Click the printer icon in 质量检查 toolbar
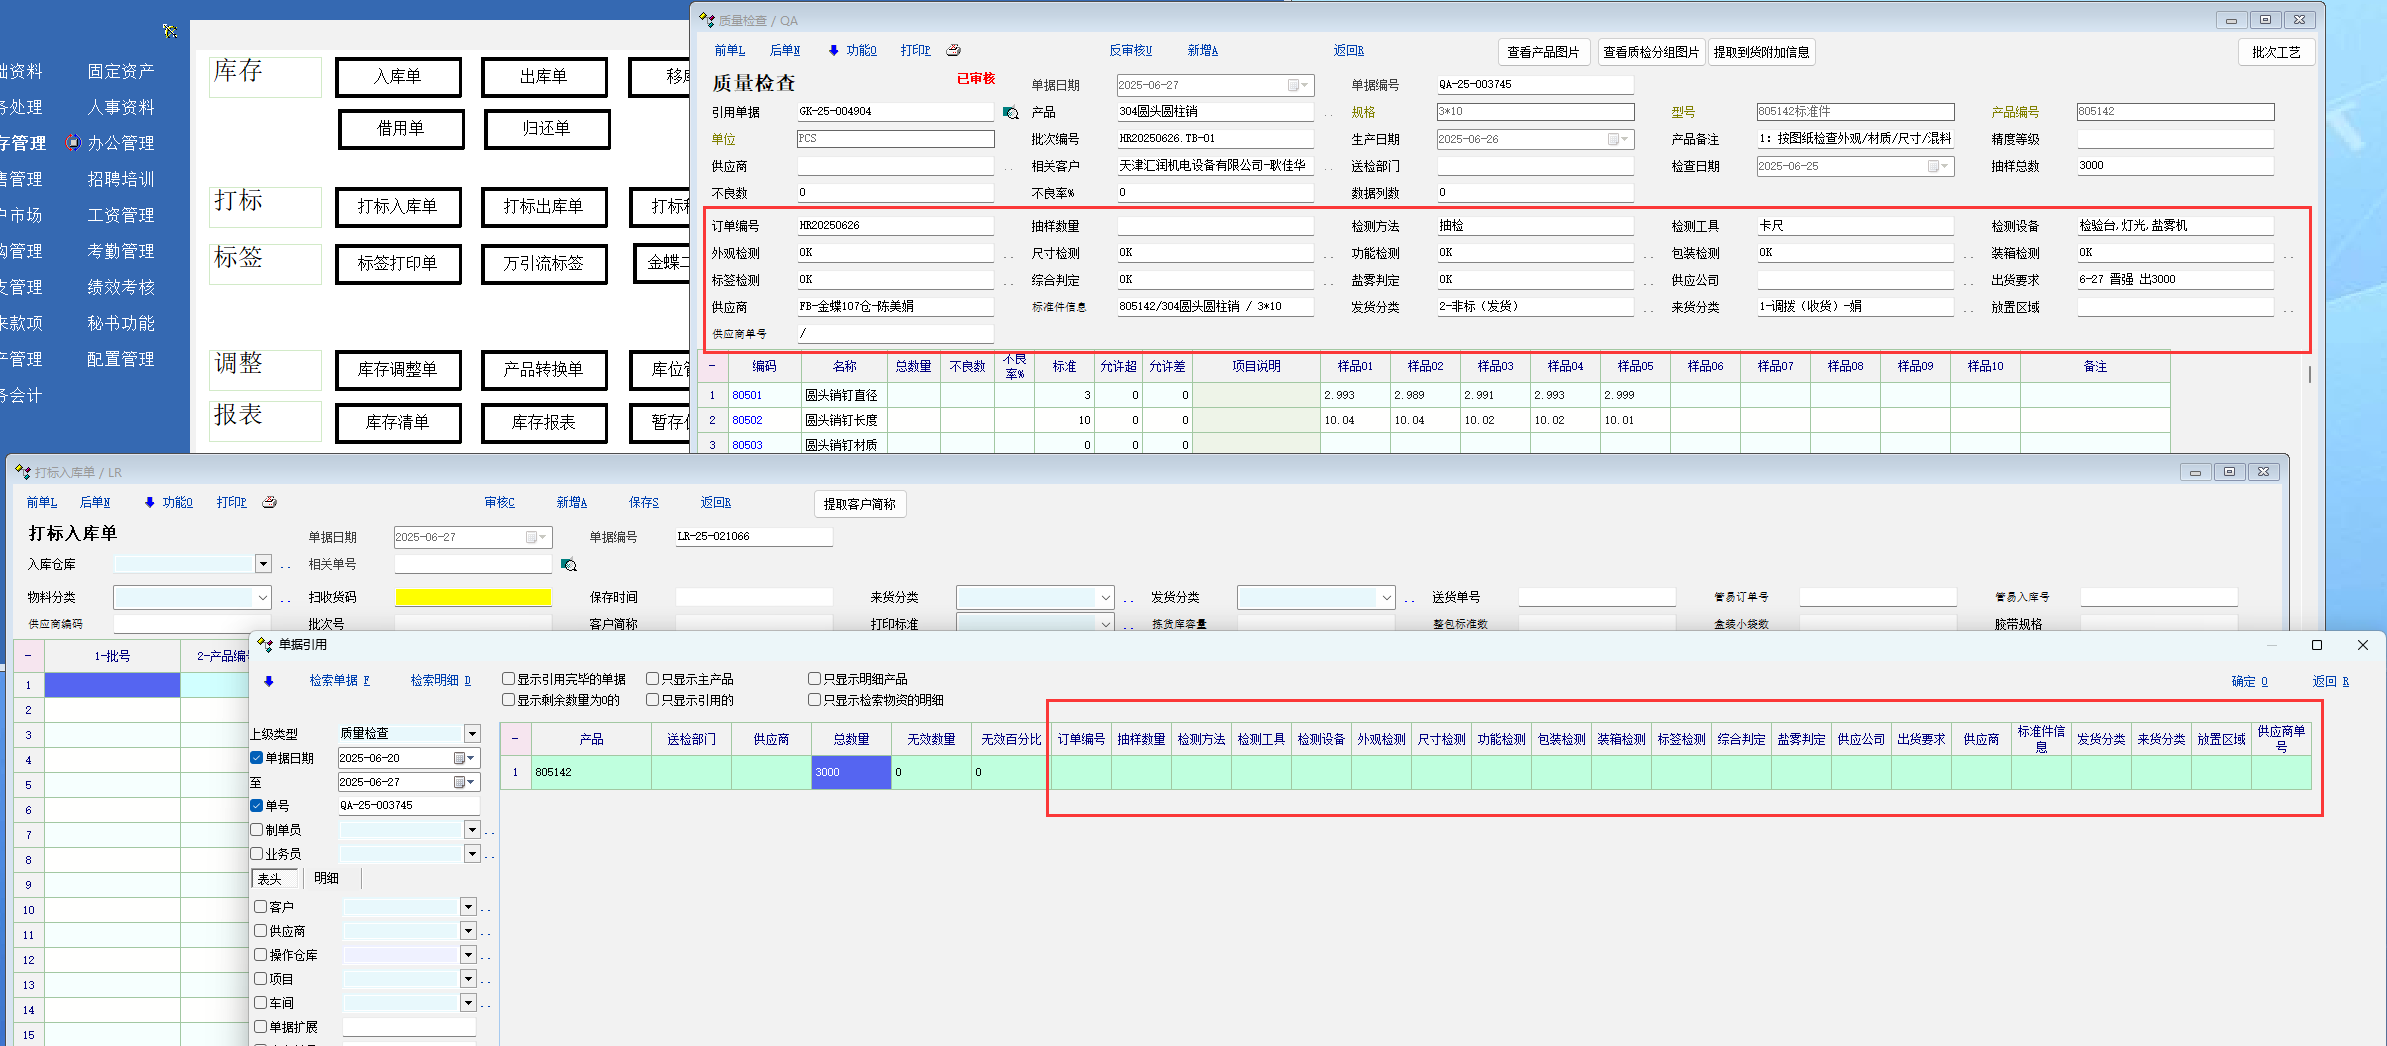The image size is (2387, 1046). [953, 50]
